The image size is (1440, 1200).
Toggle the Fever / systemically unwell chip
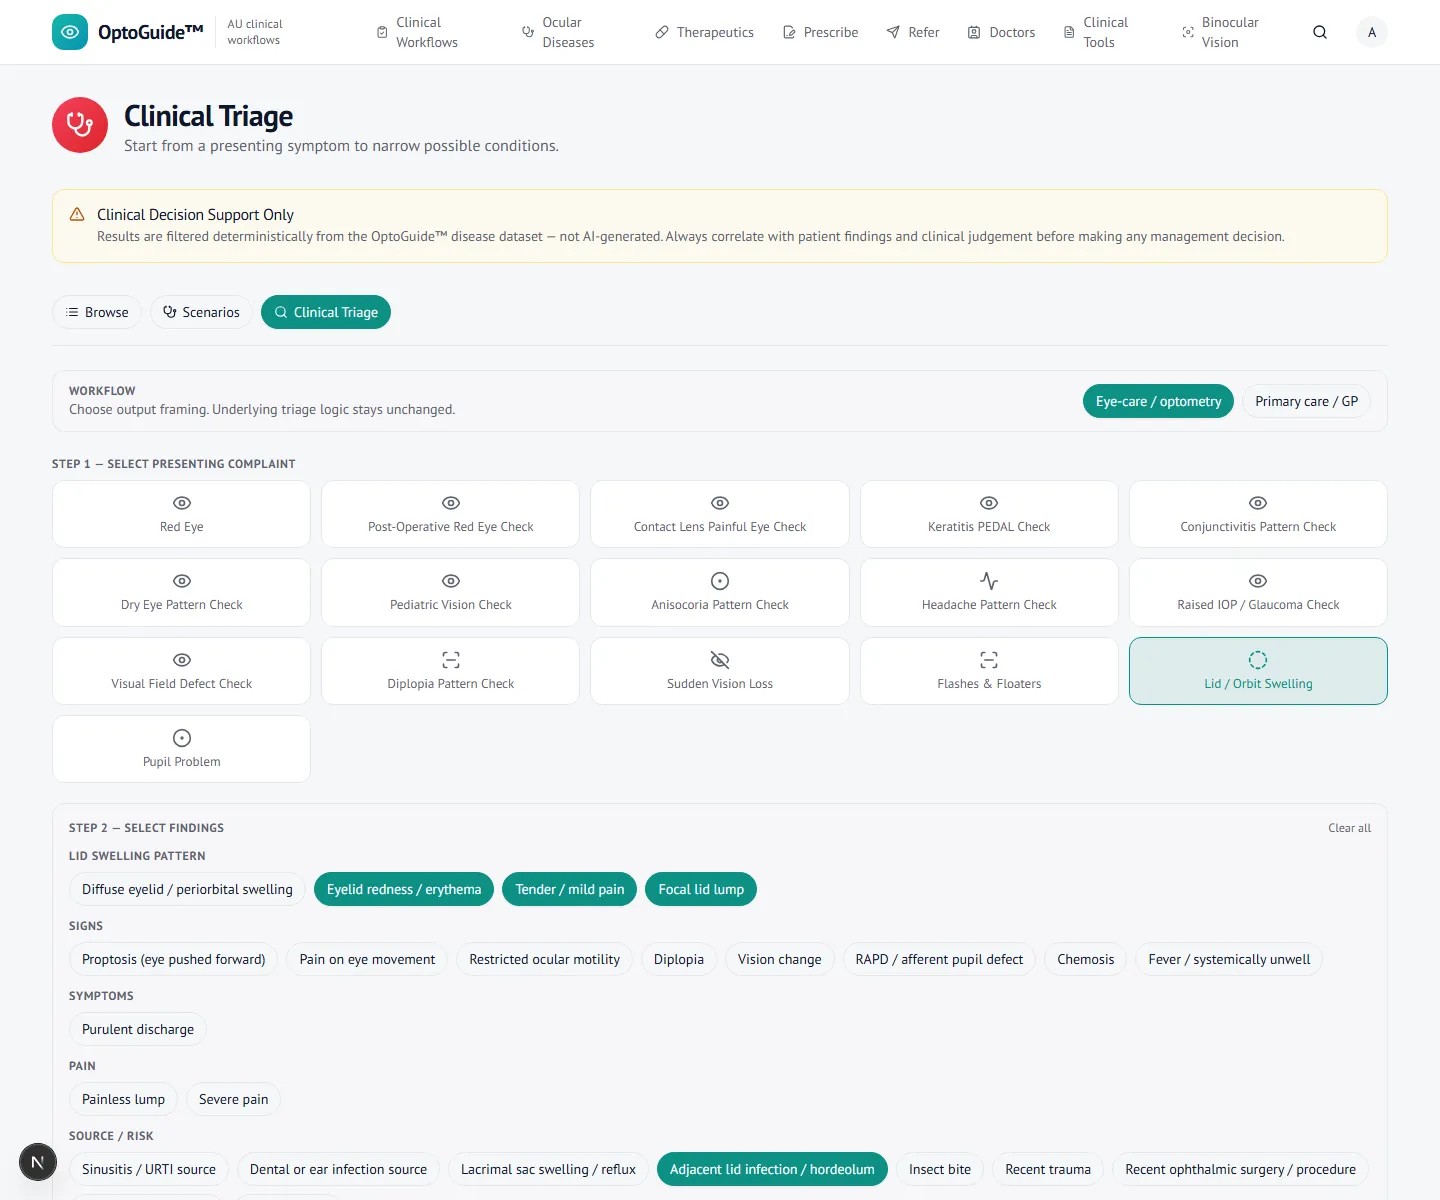pos(1229,959)
